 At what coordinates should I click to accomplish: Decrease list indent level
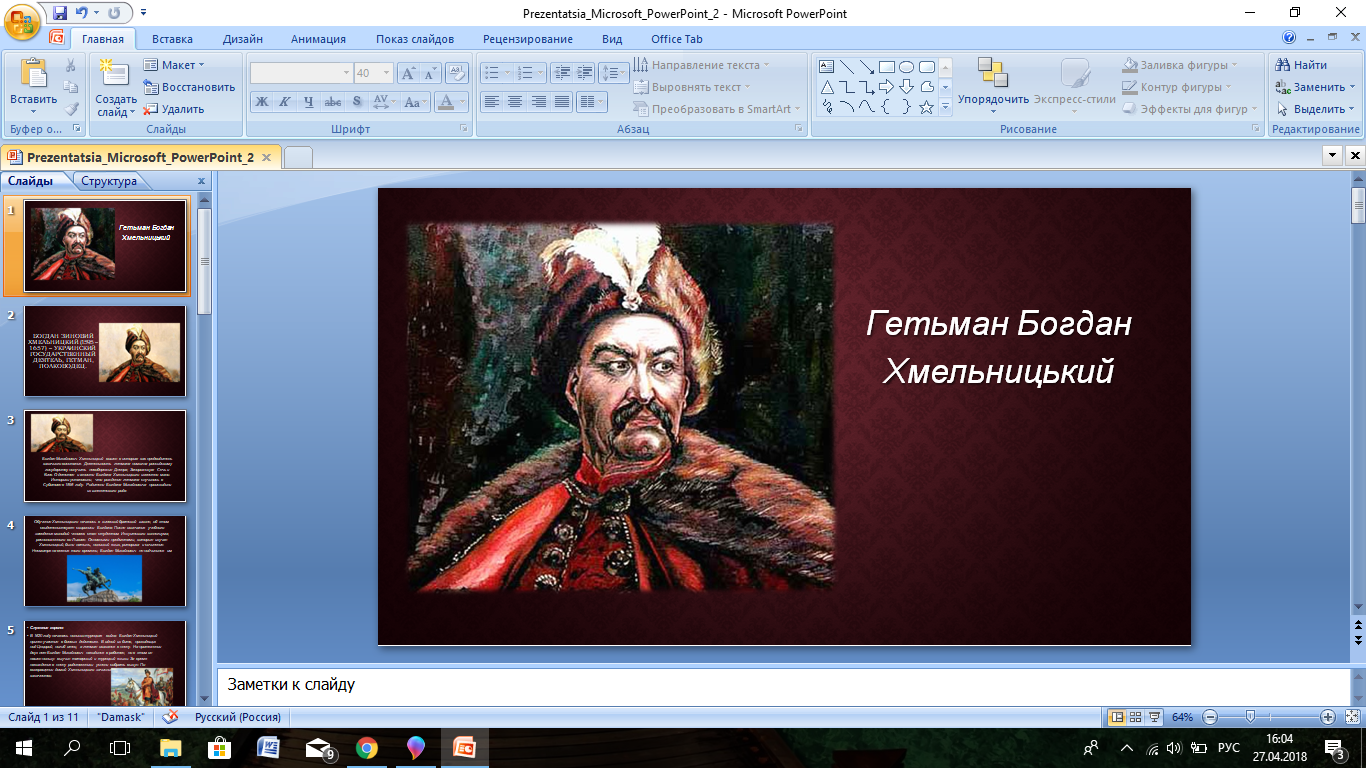561,73
